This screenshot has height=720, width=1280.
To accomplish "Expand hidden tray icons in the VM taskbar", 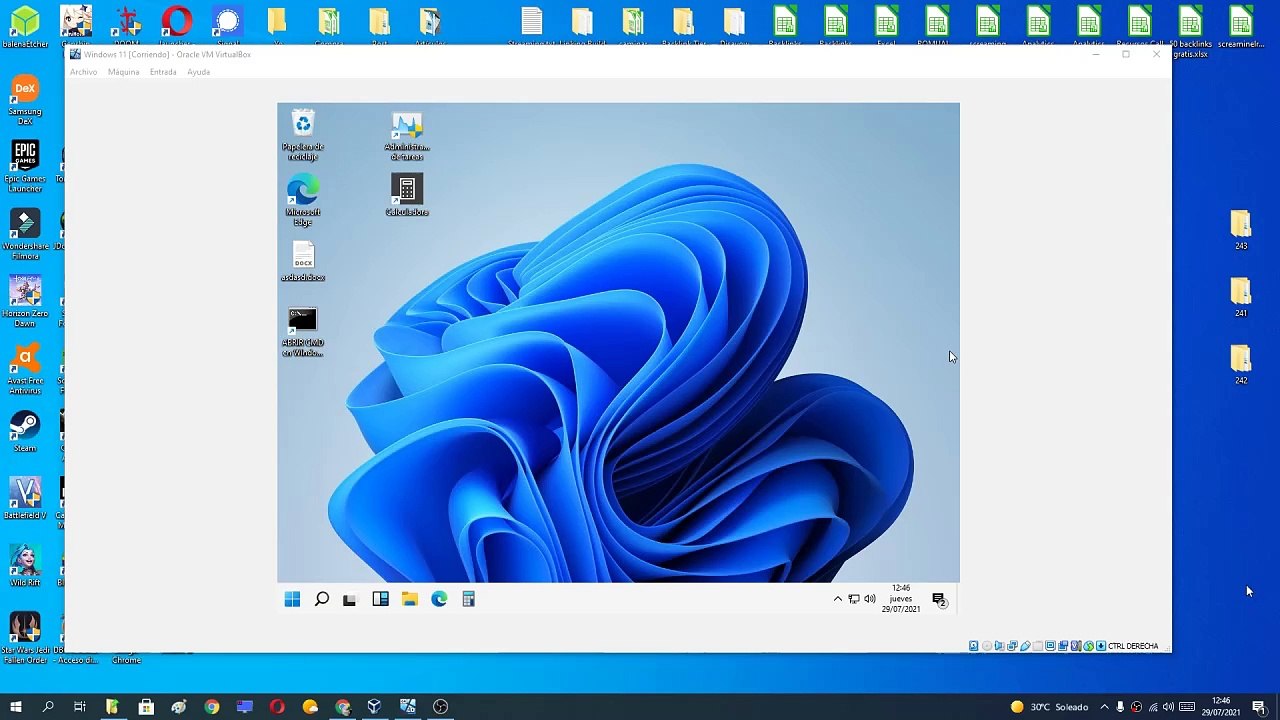I will pyautogui.click(x=838, y=599).
